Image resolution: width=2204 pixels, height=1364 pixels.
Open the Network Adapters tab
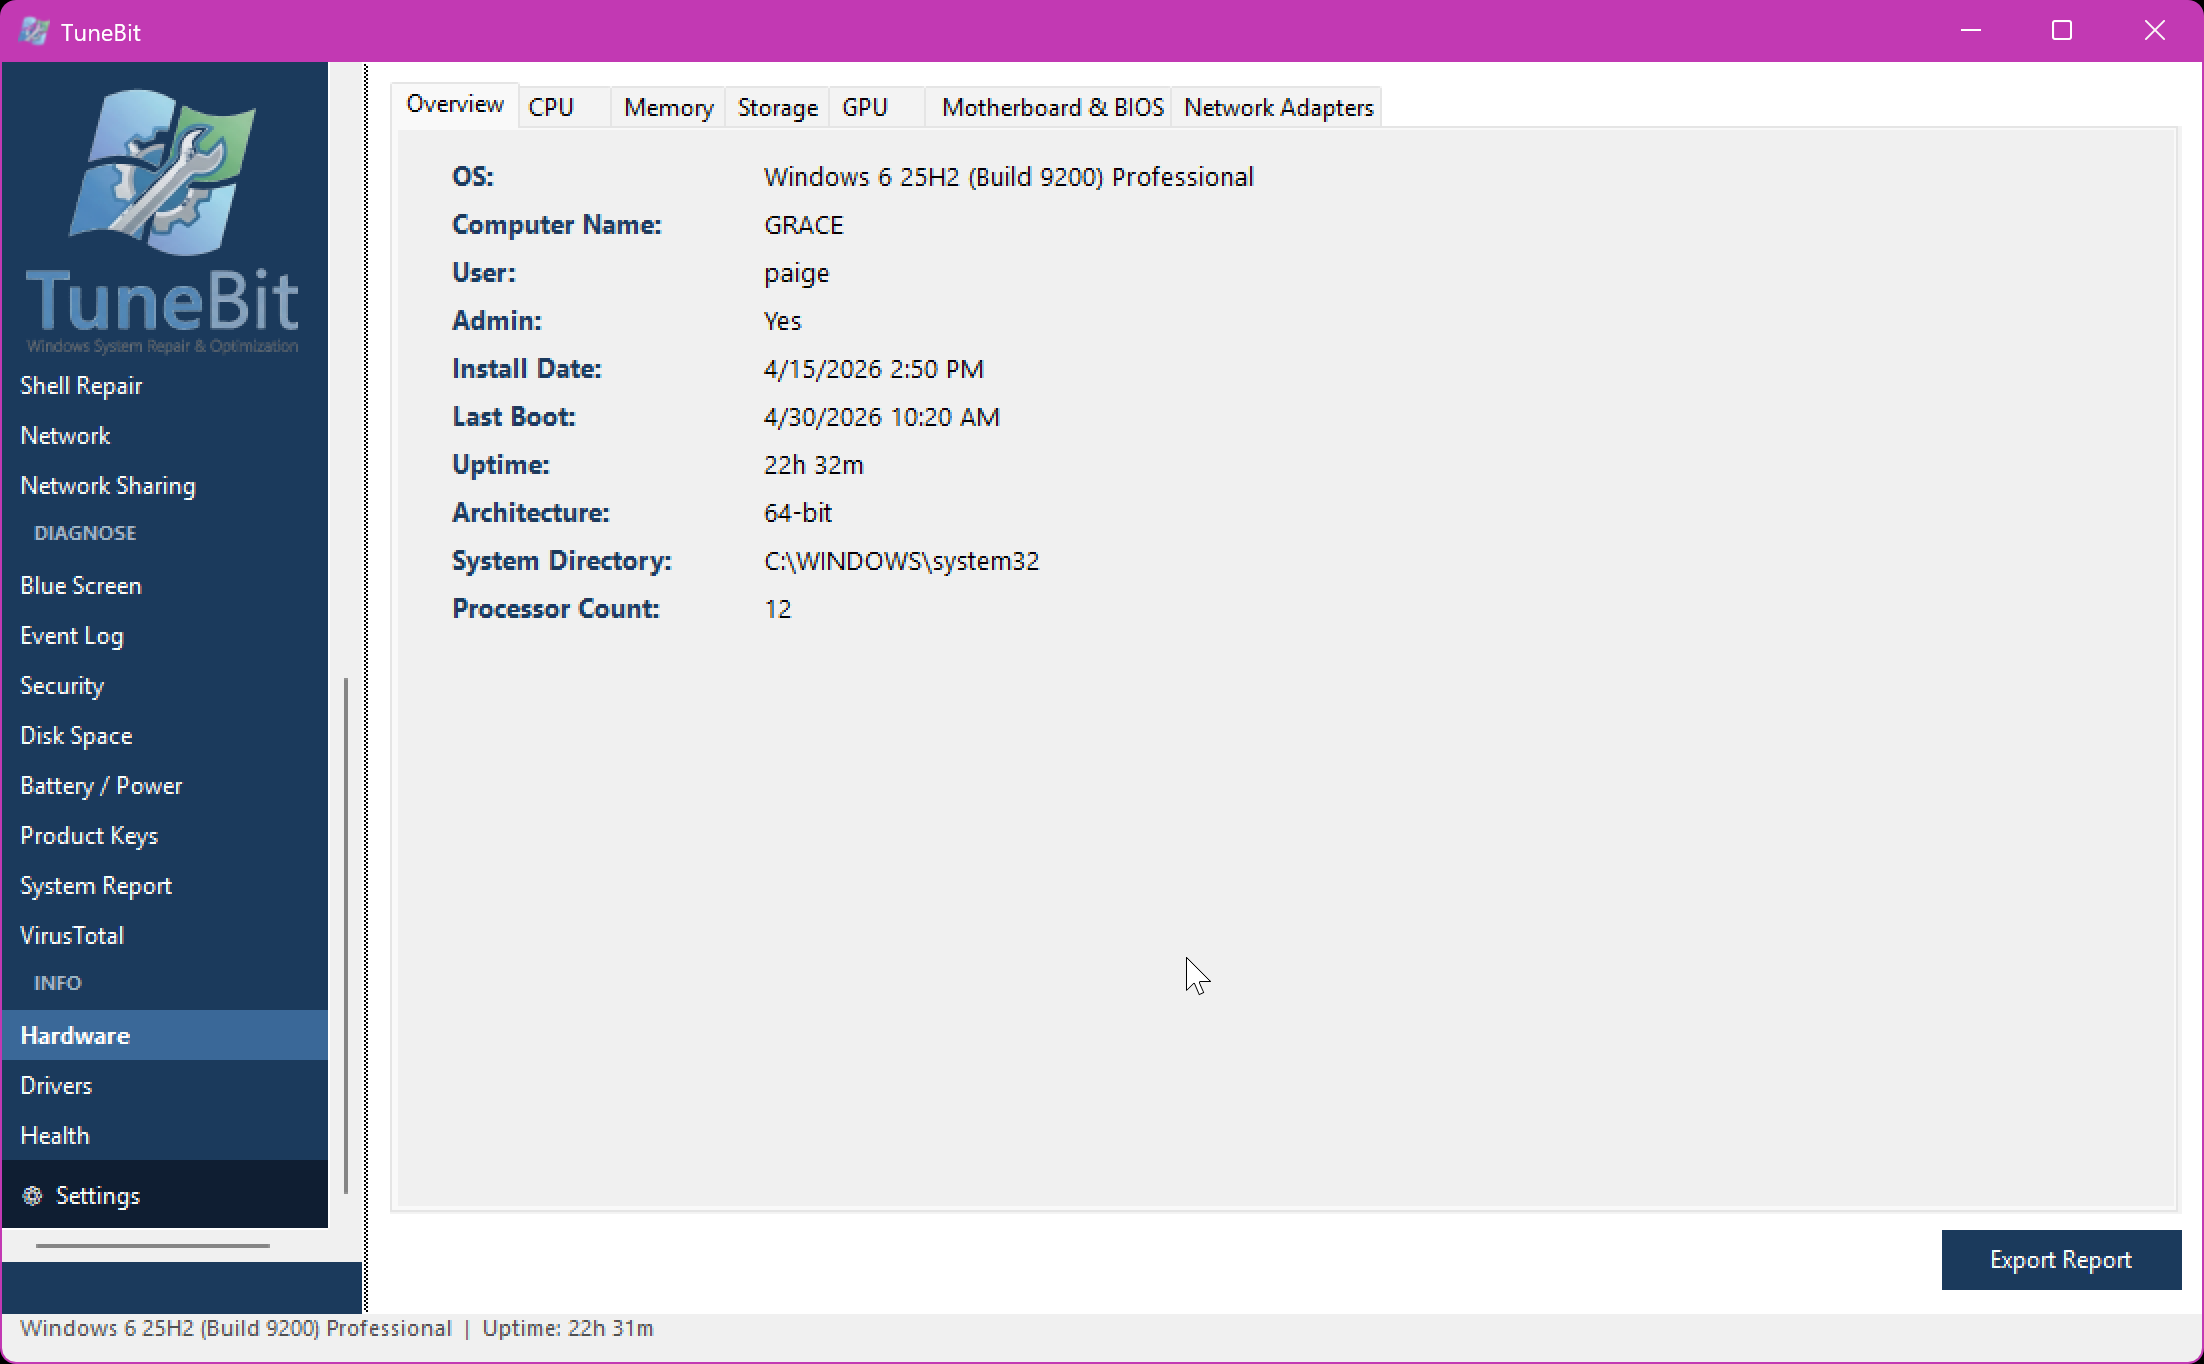tap(1277, 107)
